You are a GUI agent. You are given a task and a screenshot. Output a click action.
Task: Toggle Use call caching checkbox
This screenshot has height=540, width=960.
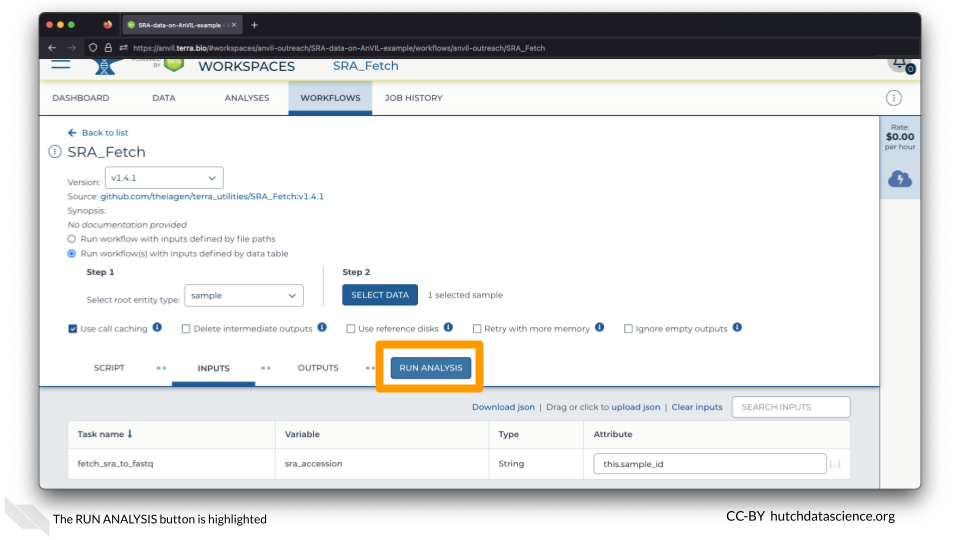pos(73,329)
